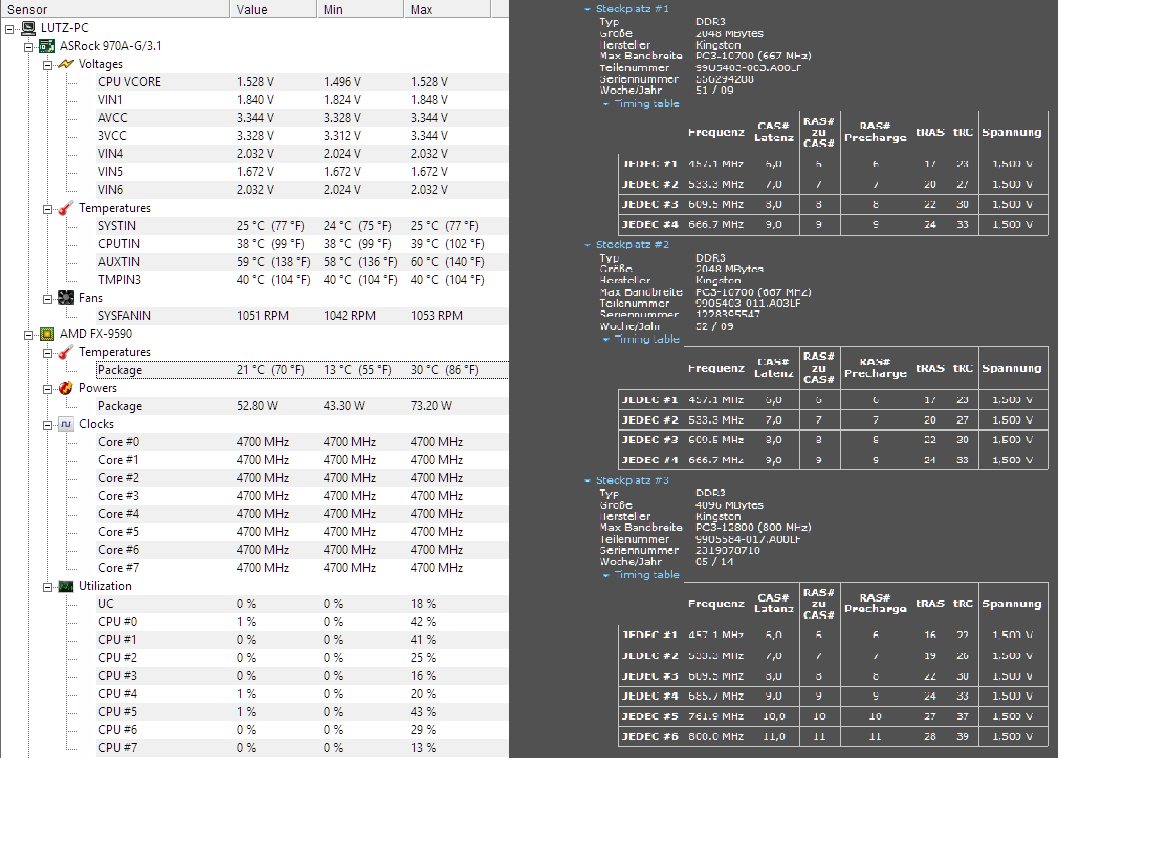Collapse the Steckplatz #3 memory slot section
This screenshot has width=1152, height=865.
pos(588,481)
